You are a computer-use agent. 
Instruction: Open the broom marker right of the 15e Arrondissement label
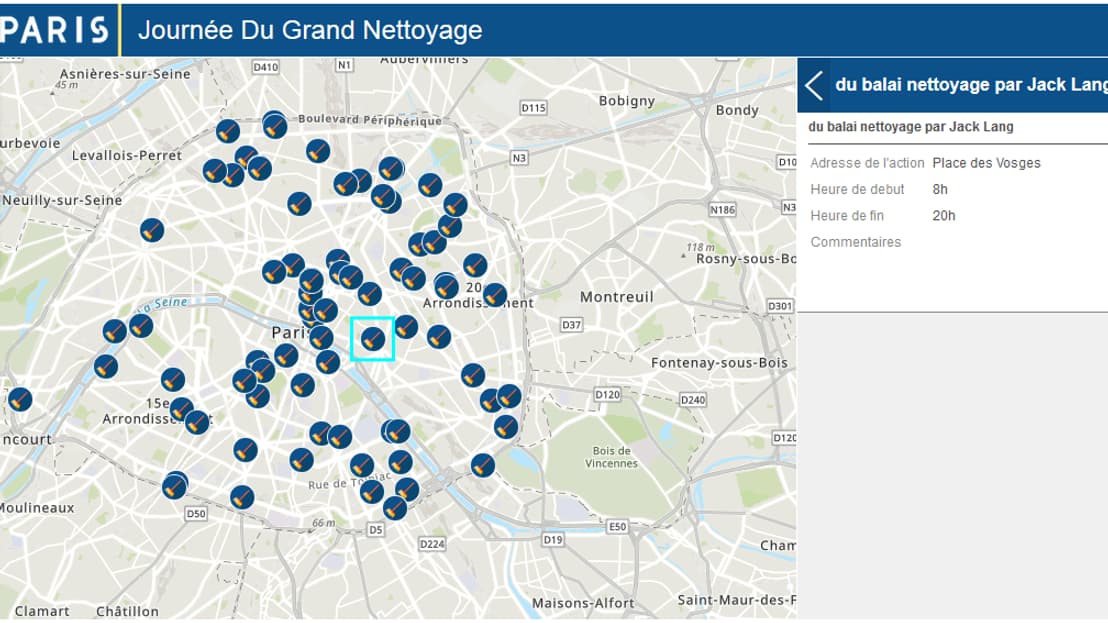197,422
